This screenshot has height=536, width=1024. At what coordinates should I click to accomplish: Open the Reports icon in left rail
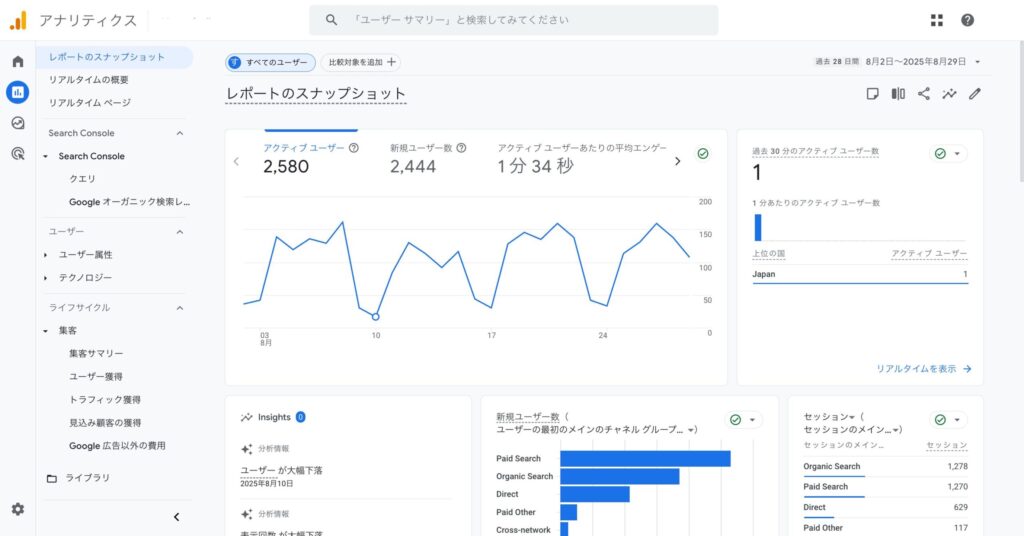(x=18, y=92)
